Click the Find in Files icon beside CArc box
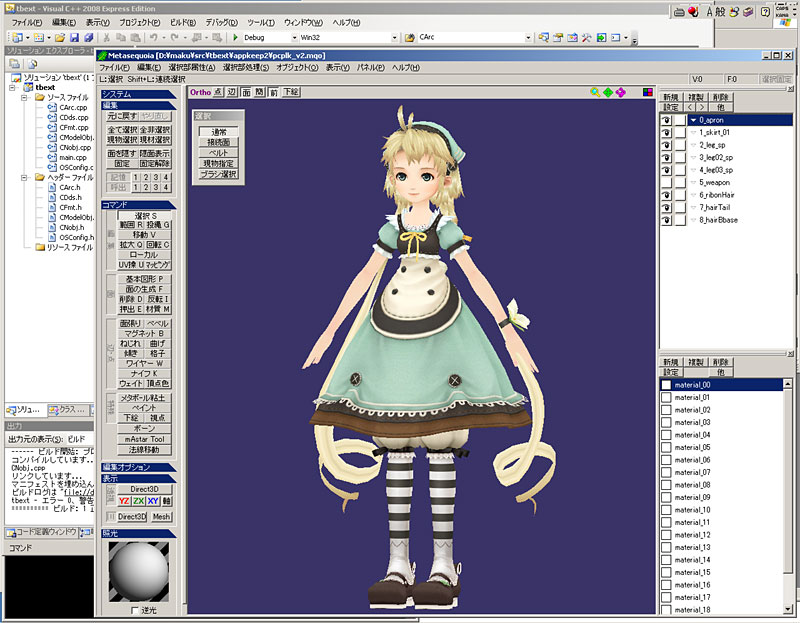 click(409, 38)
